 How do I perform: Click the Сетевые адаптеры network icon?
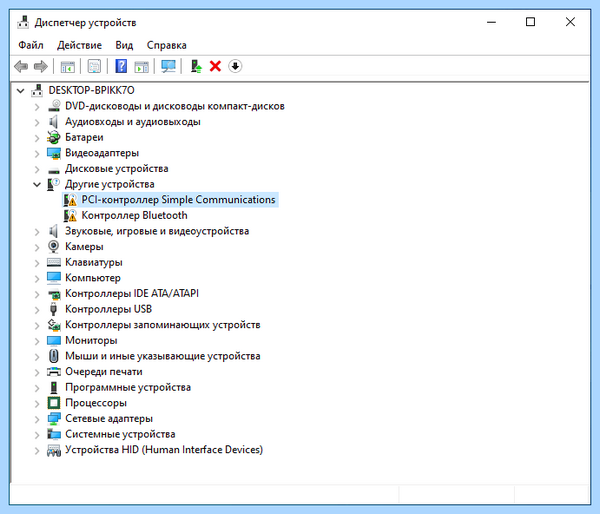pos(54,419)
